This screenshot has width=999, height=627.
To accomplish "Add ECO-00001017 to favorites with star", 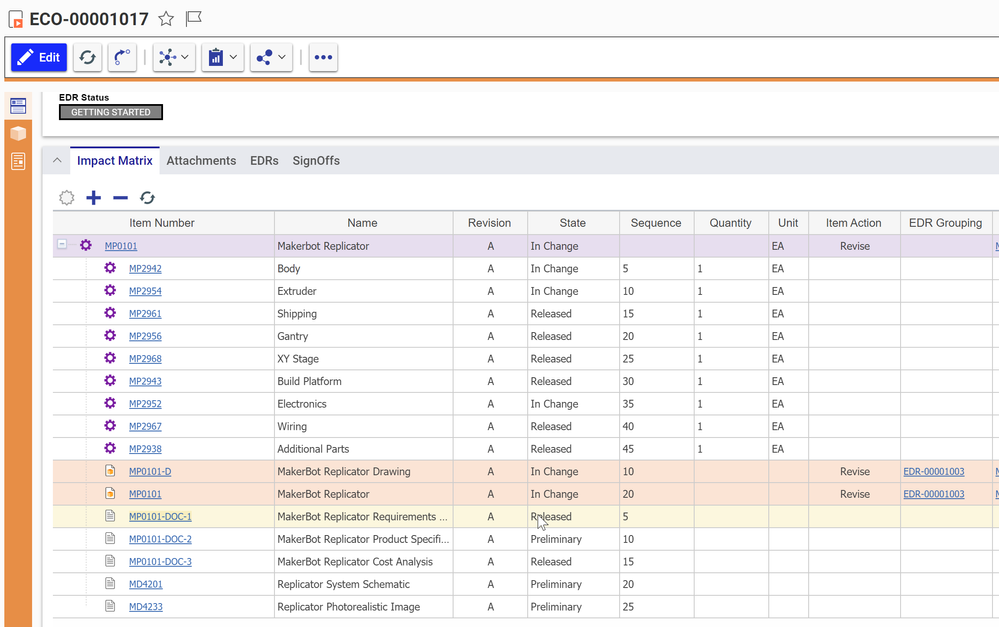I will (166, 19).
